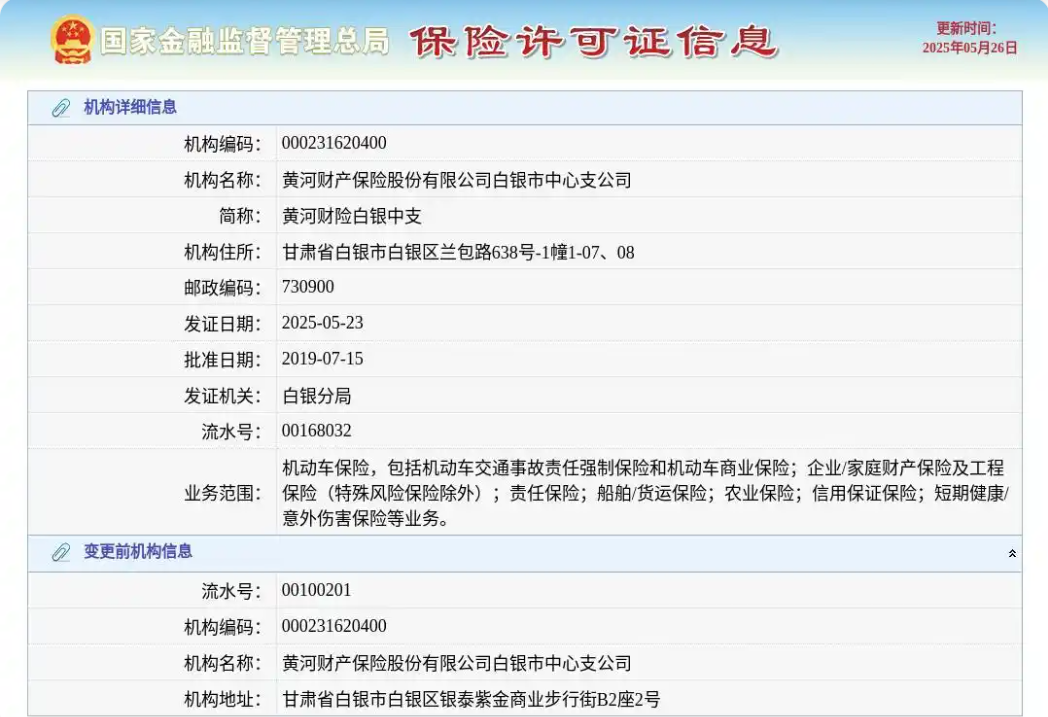This screenshot has width=1048, height=717.
Task: Click the issuing authority value 白银分局
Action: (316, 396)
